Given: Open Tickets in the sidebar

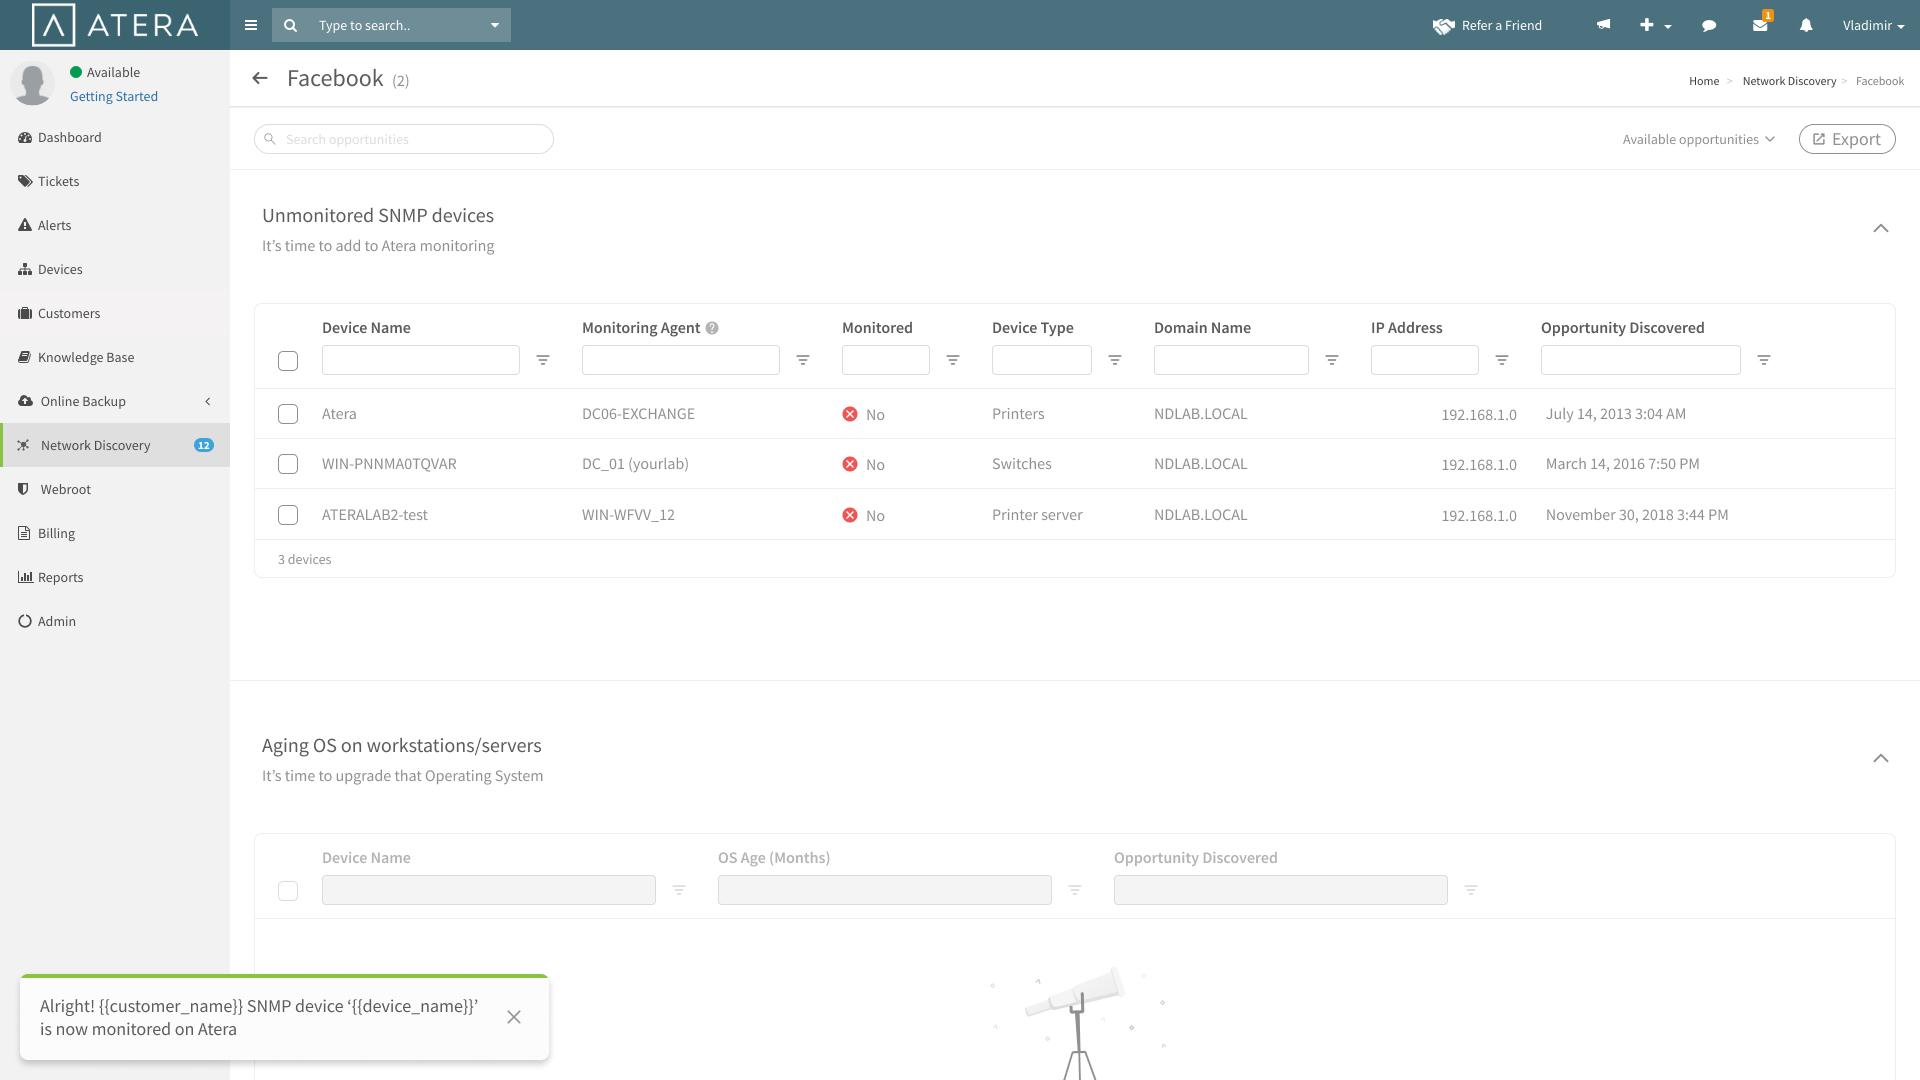Looking at the screenshot, I should (x=115, y=181).
